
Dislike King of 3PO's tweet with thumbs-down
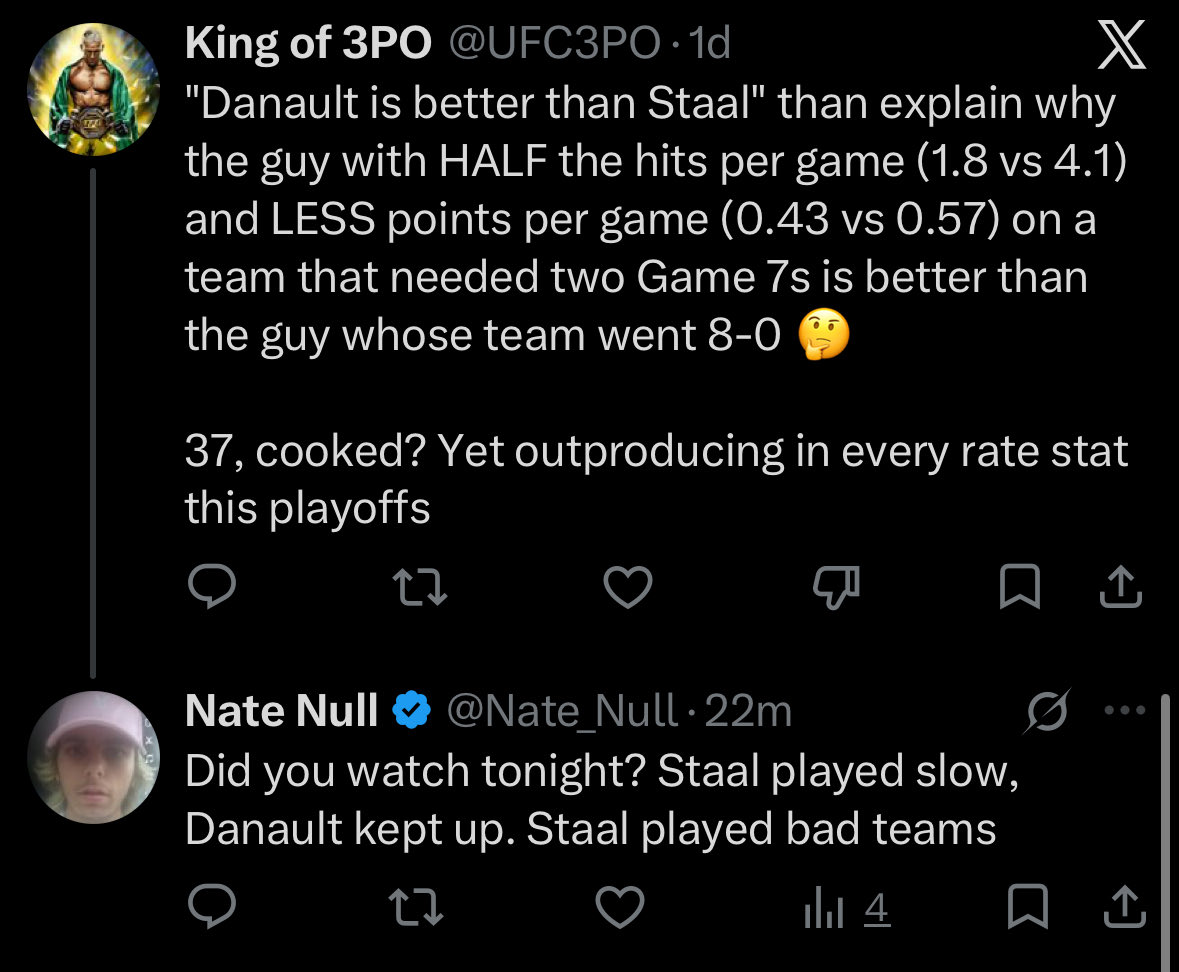pos(836,587)
